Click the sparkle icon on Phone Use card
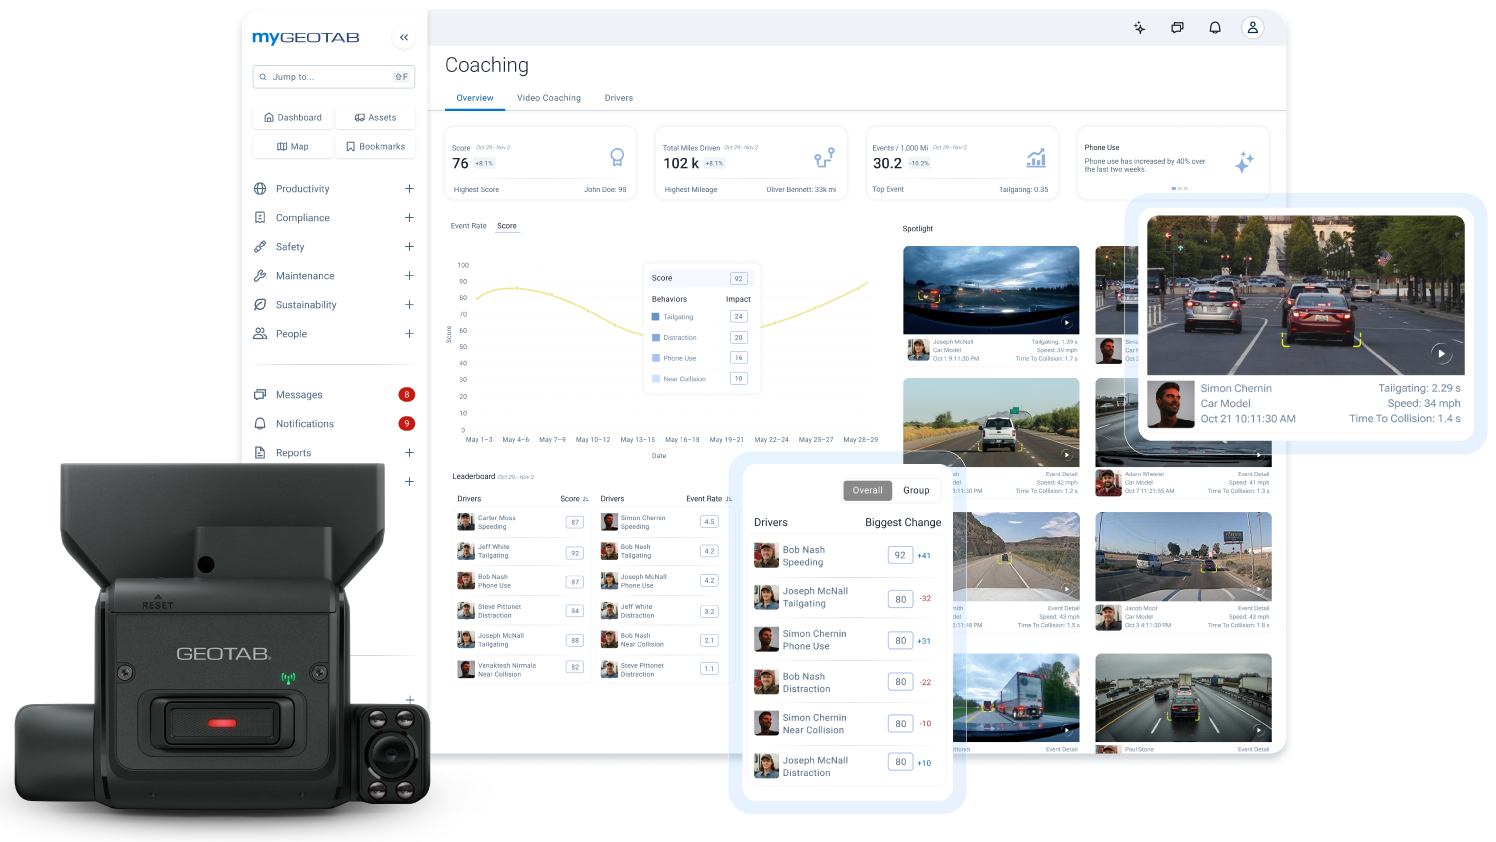 point(1244,162)
